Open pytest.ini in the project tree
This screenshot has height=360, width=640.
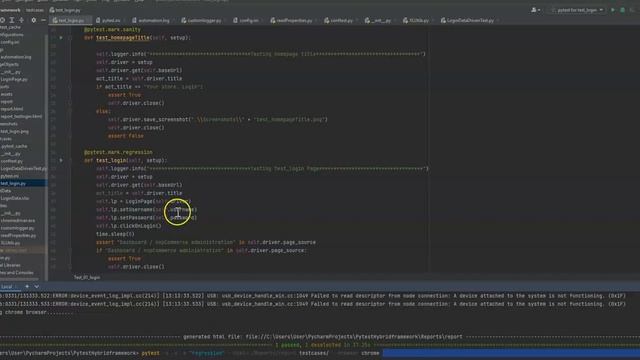[x=10, y=176]
